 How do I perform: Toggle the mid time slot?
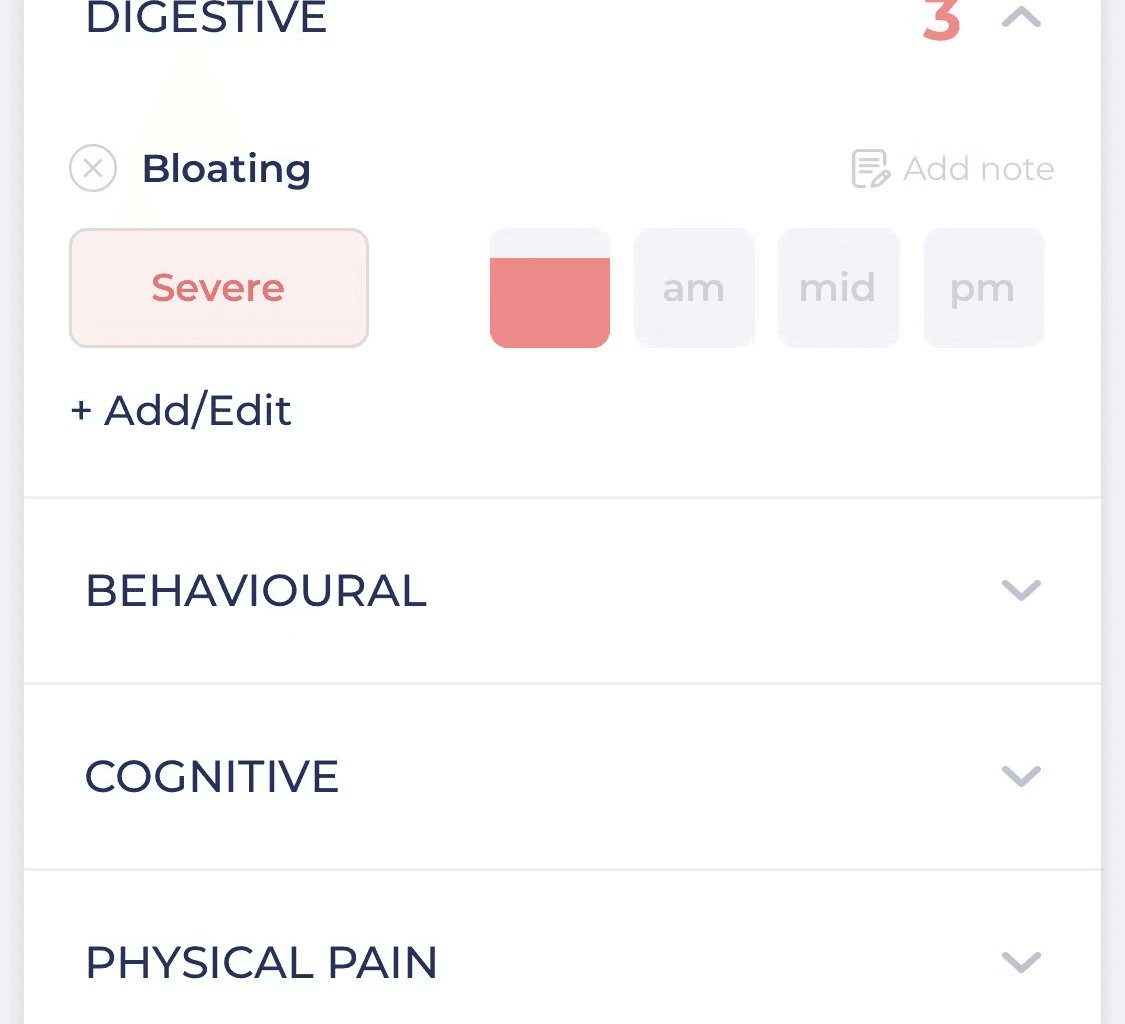click(838, 288)
